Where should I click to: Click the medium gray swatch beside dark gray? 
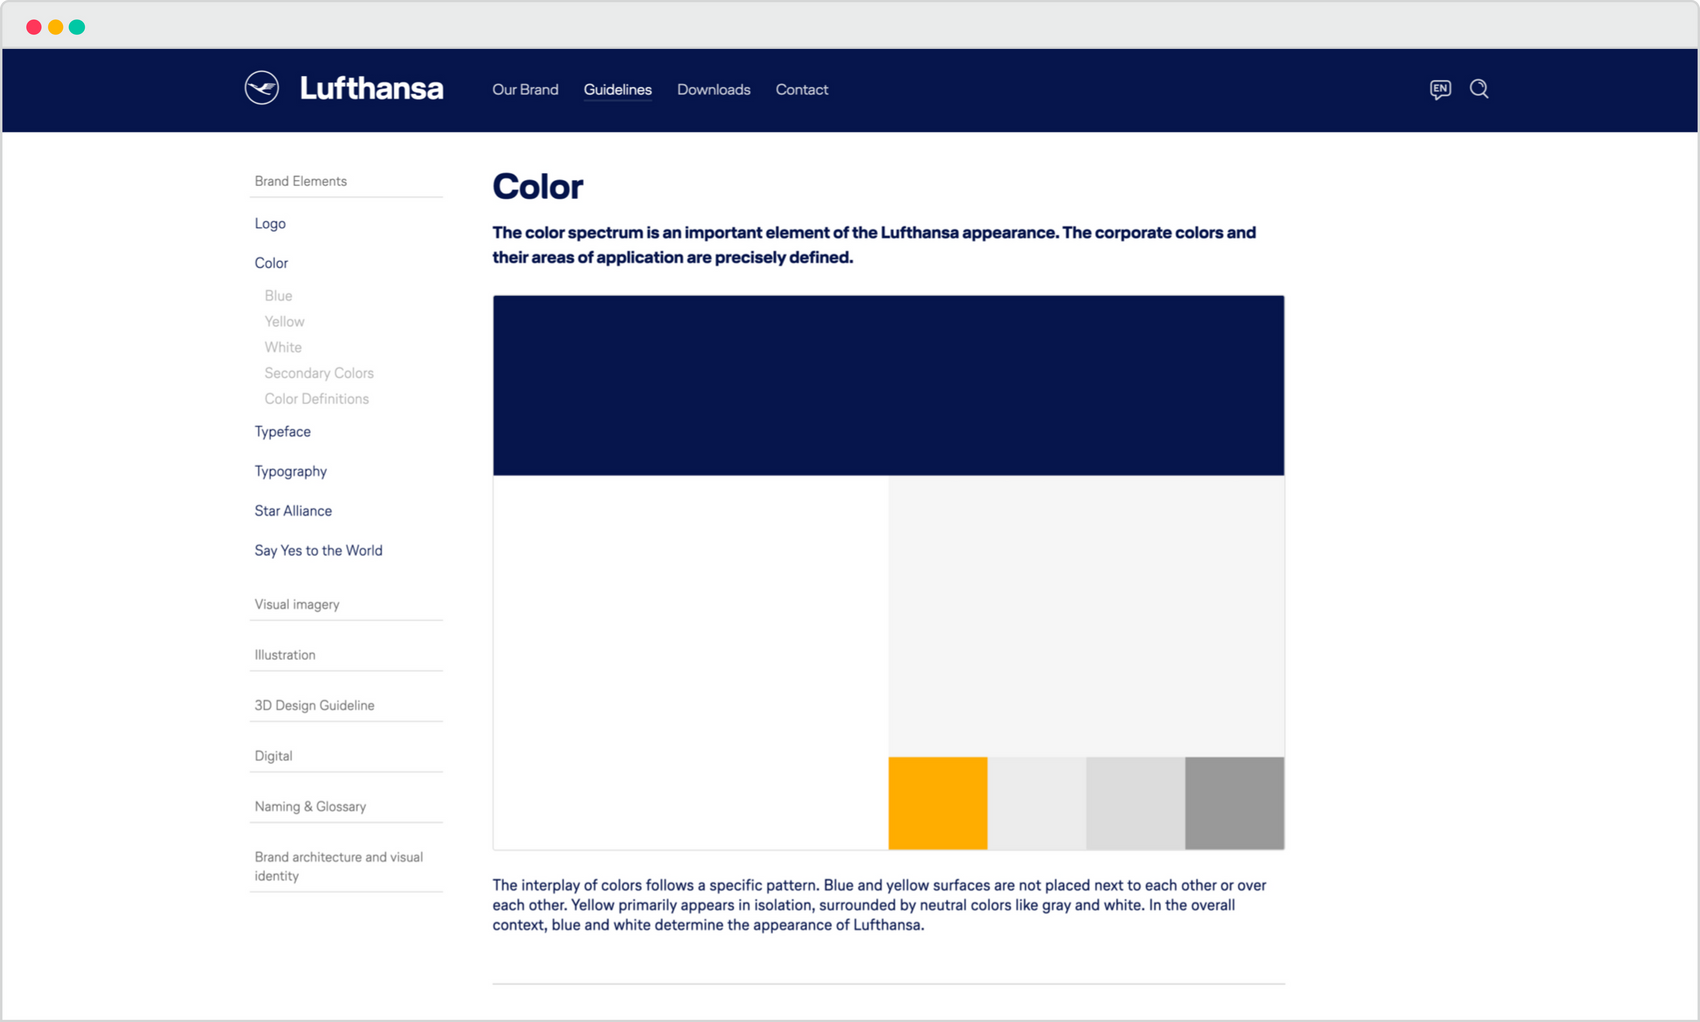pyautogui.click(x=1136, y=803)
